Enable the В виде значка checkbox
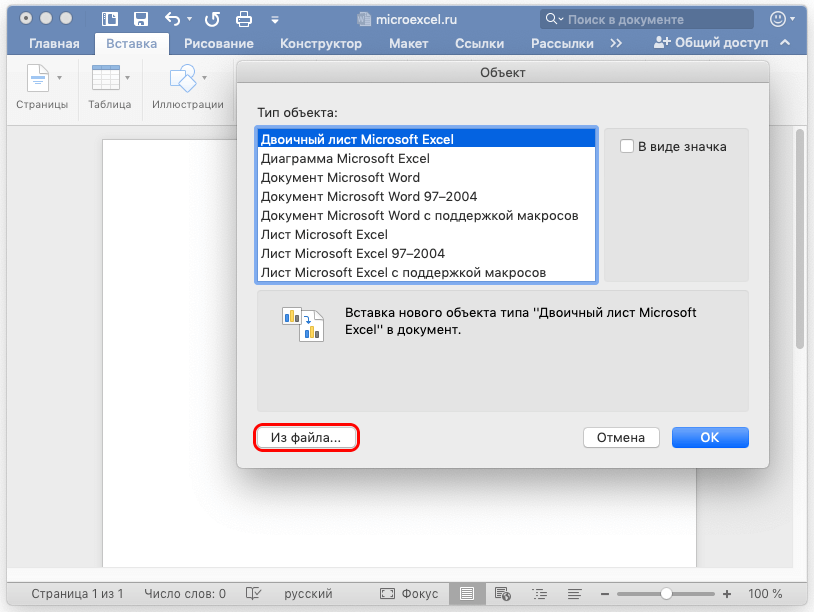Viewport: 814px width, 612px height. (x=627, y=146)
